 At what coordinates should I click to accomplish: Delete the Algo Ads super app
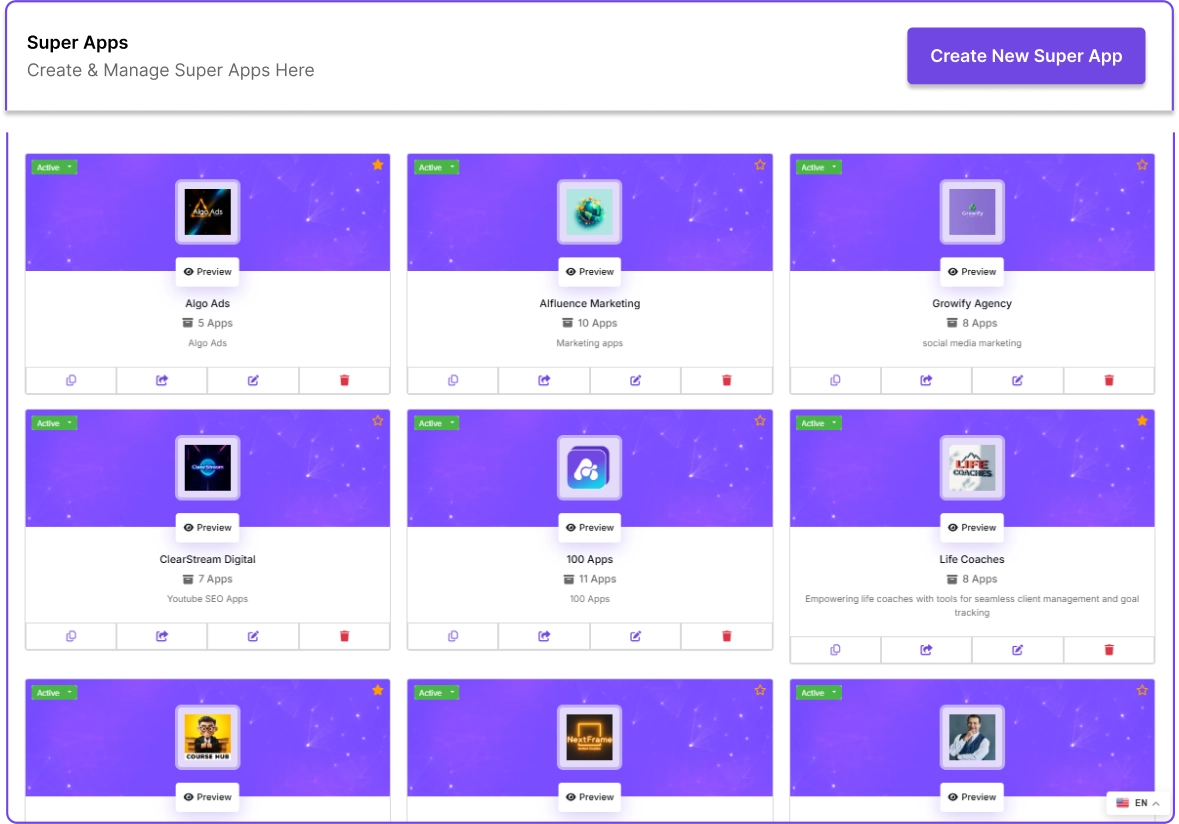click(344, 380)
